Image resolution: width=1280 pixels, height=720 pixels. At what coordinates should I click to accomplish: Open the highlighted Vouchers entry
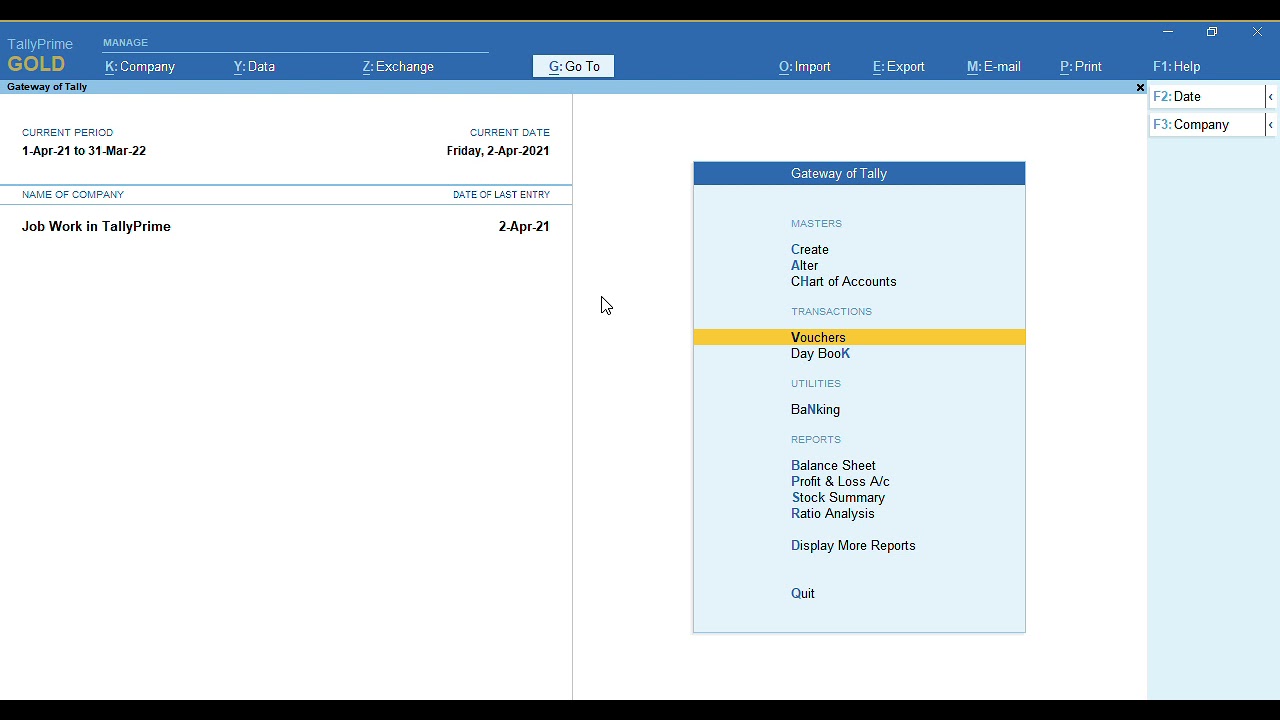click(x=859, y=338)
